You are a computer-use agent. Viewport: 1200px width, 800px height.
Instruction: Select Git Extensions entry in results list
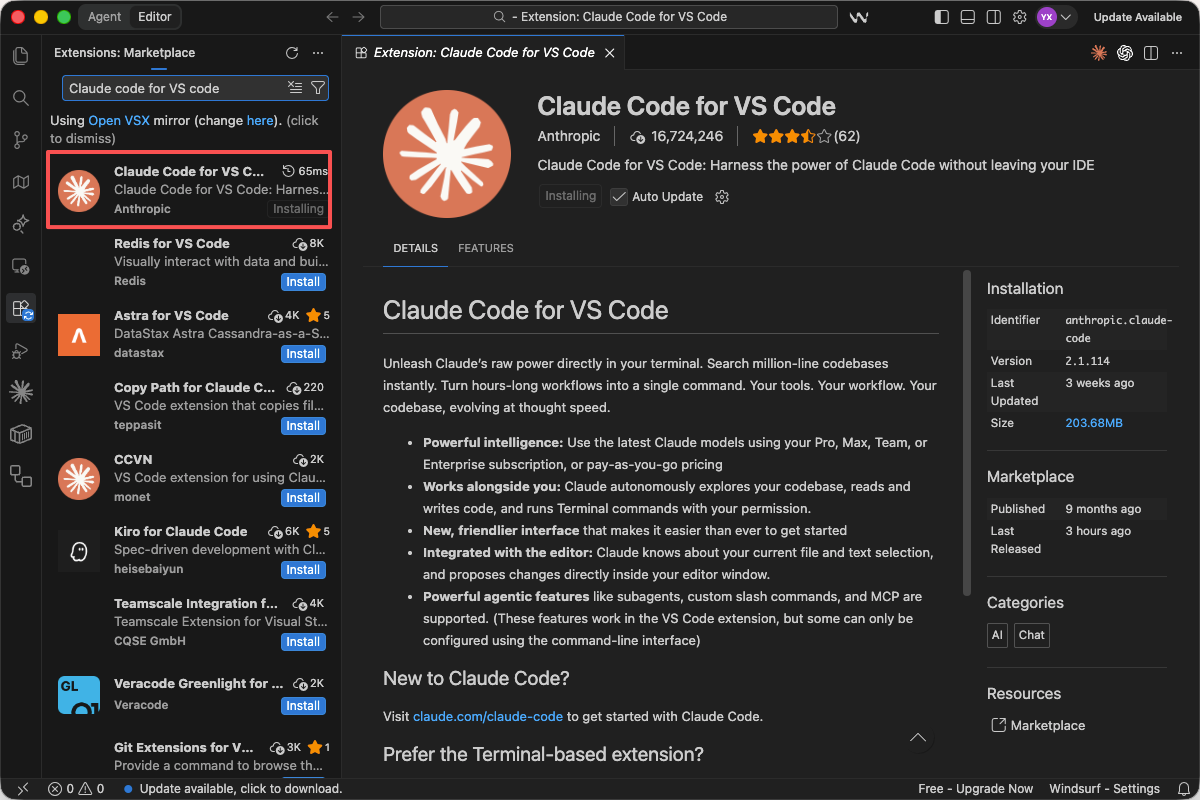[193, 757]
